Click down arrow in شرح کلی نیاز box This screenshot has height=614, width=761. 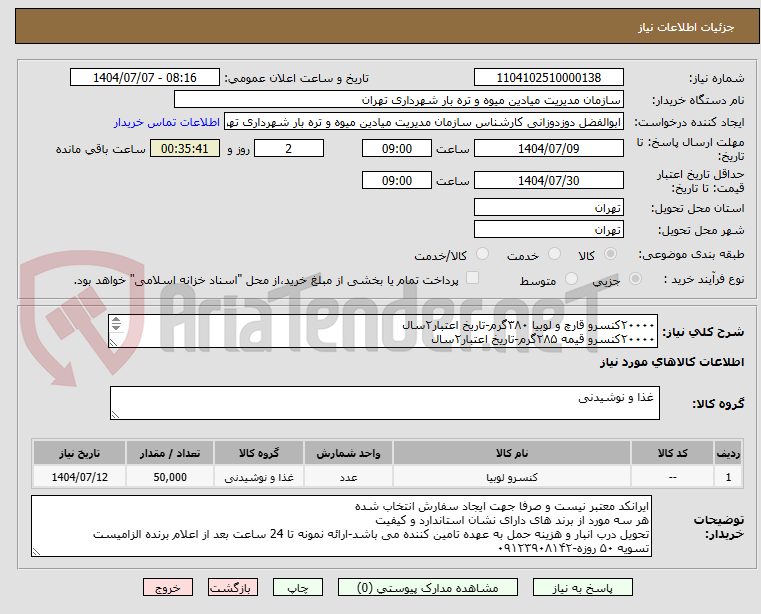[x=116, y=330]
